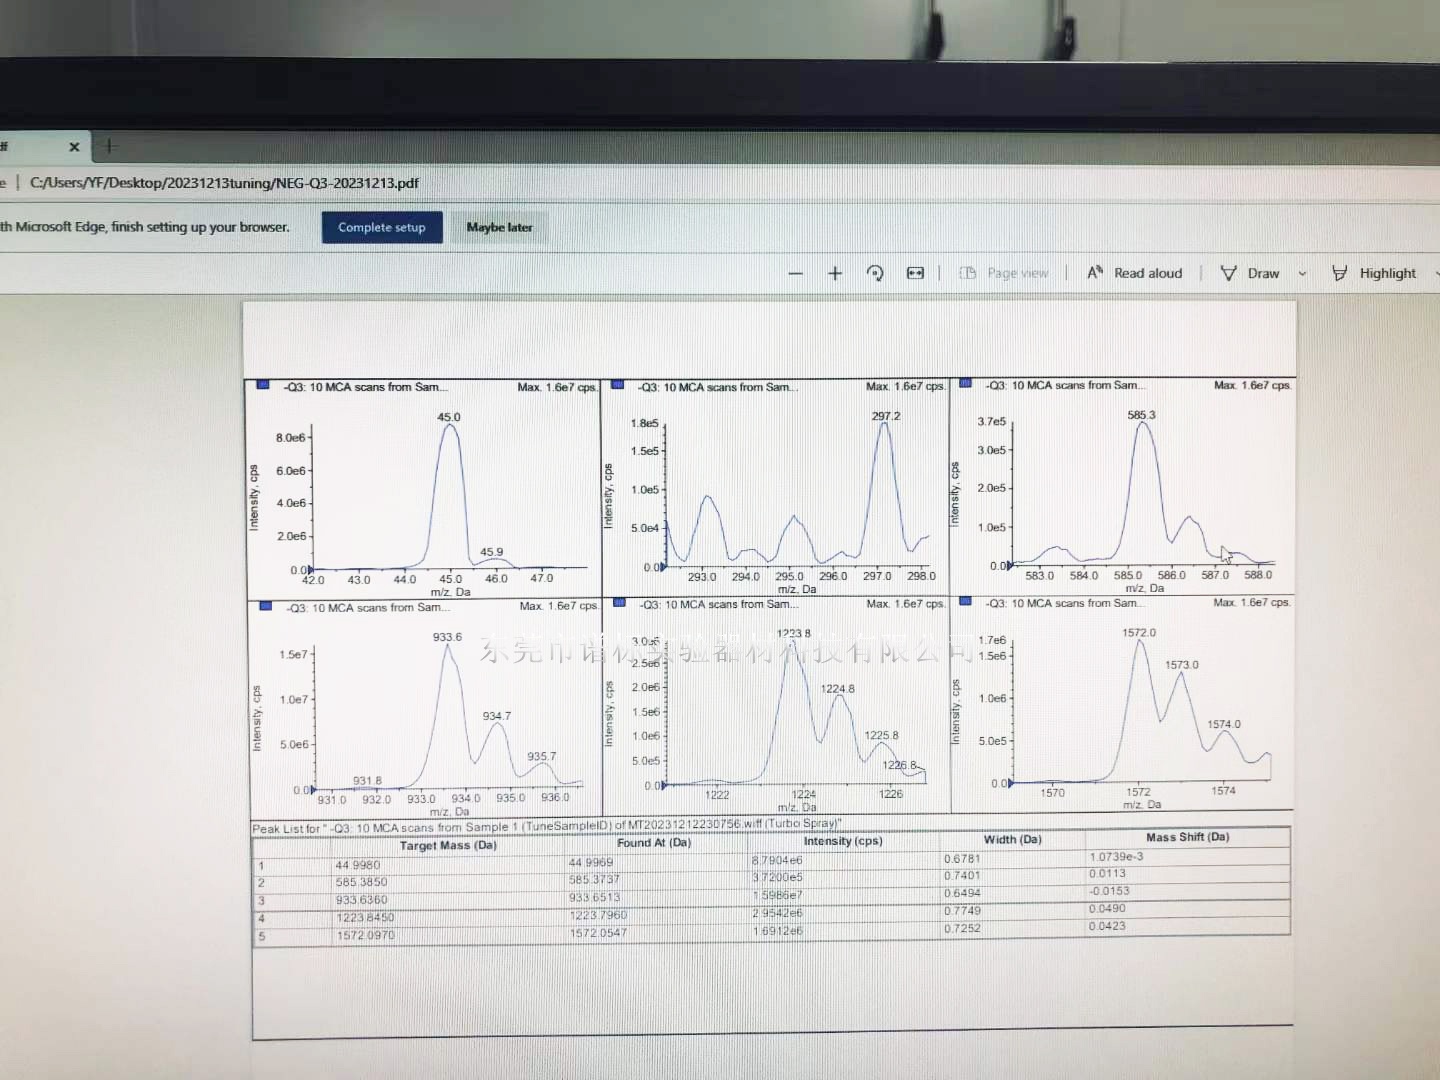The height and width of the screenshot is (1080, 1440).
Task: Click the Mass Shift (Da) column header
Action: (1187, 837)
